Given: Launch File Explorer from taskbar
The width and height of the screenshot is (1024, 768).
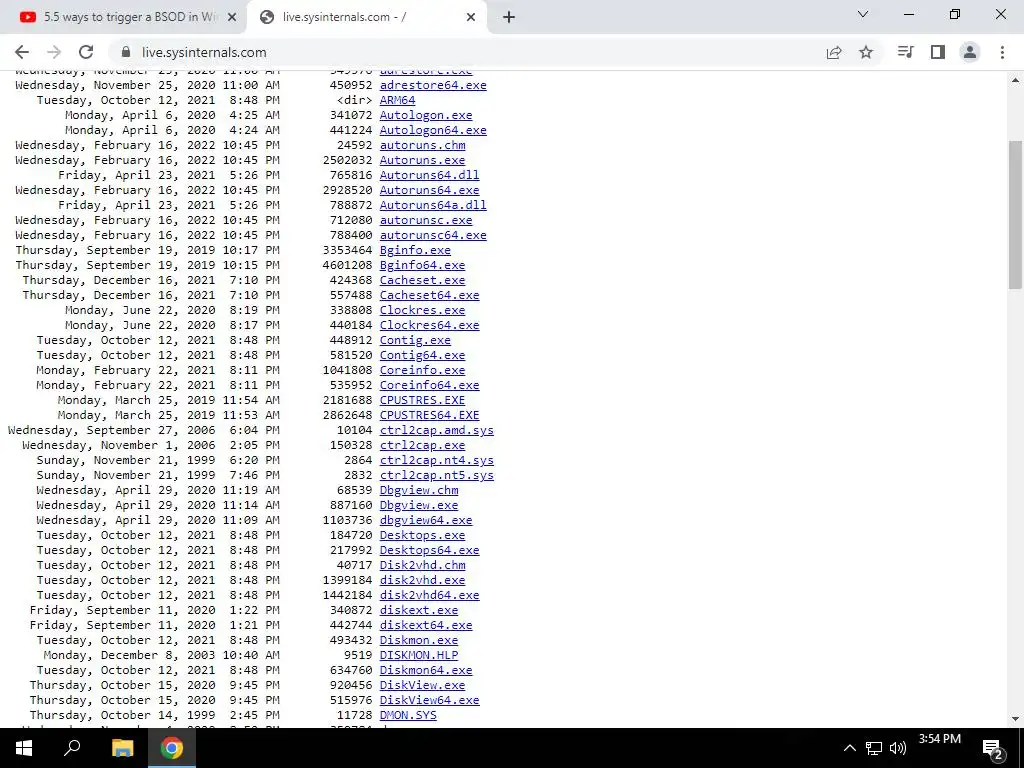Looking at the screenshot, I should [122, 748].
